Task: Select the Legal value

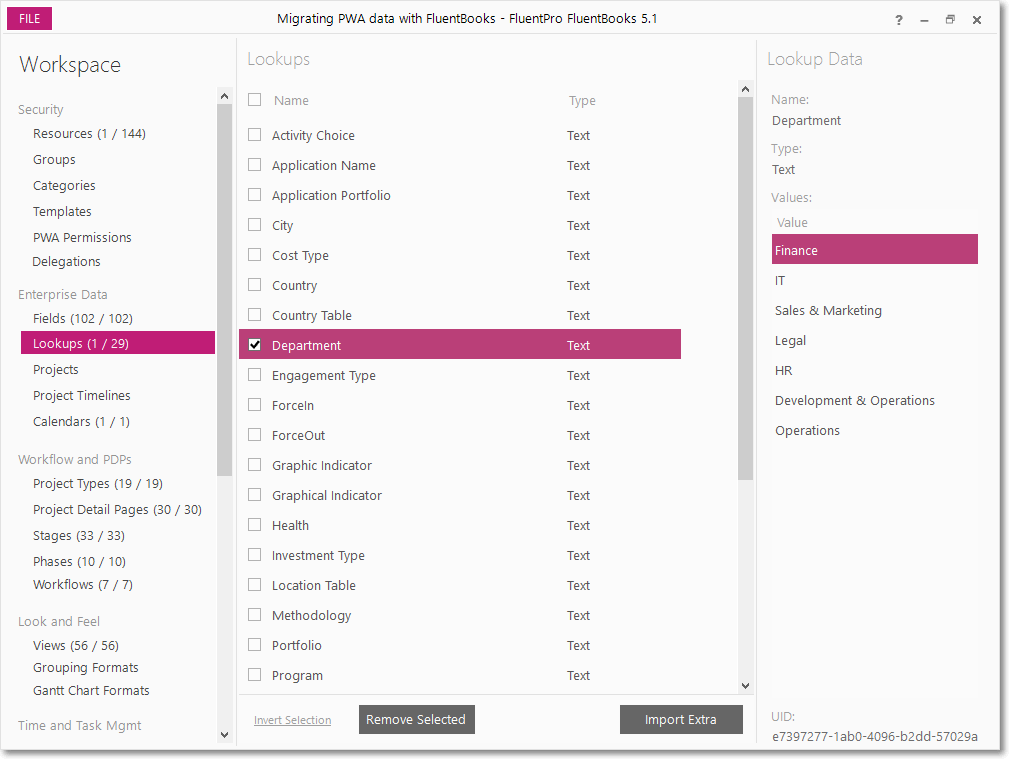Action: coord(790,341)
